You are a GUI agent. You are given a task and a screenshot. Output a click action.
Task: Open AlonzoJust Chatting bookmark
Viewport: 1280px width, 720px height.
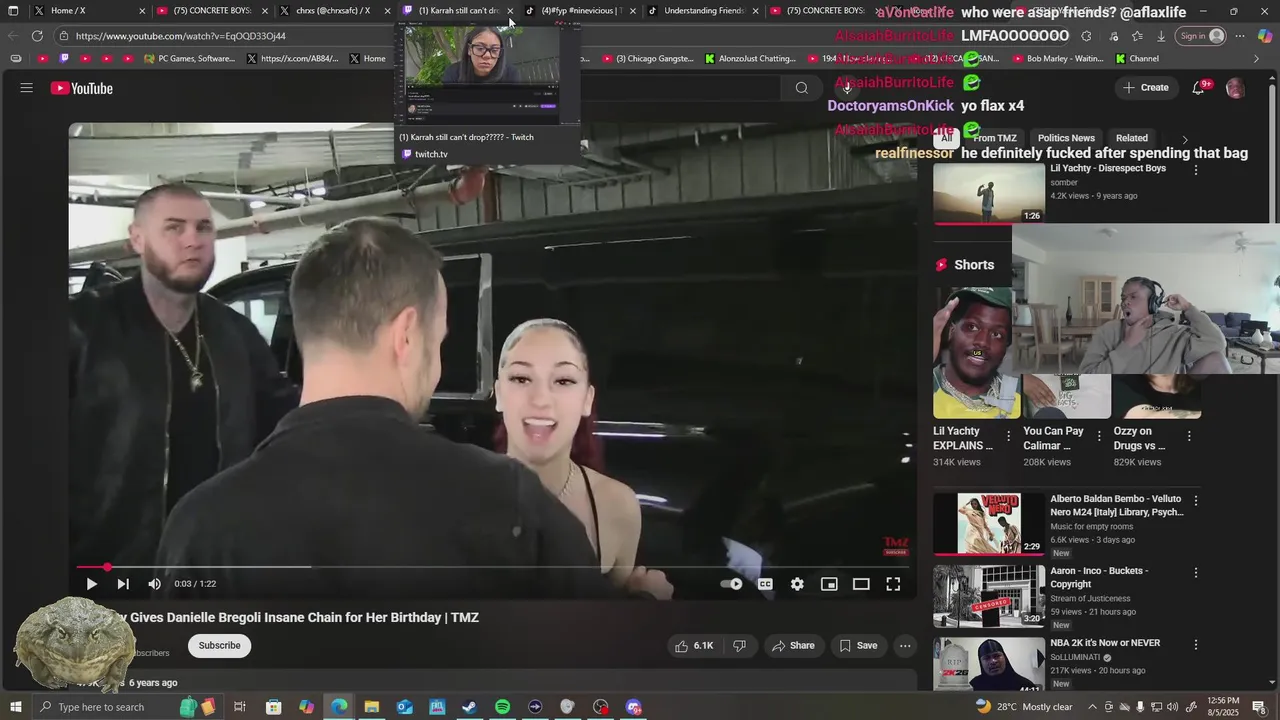[x=750, y=59]
